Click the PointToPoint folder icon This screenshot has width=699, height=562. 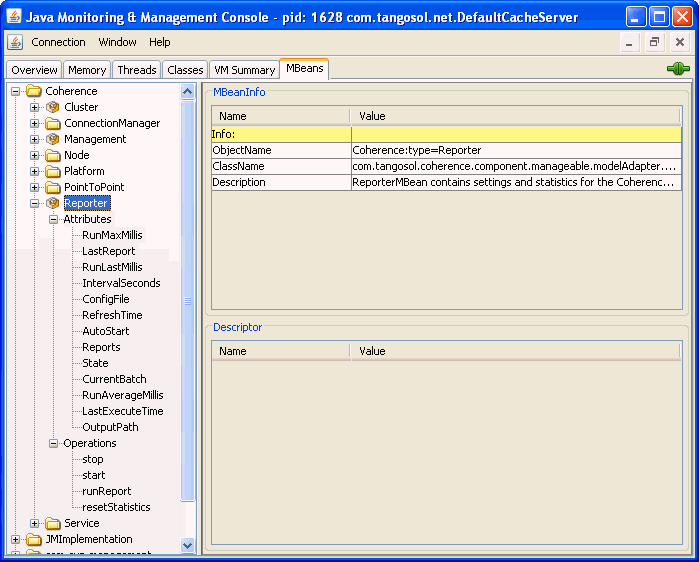(53, 187)
